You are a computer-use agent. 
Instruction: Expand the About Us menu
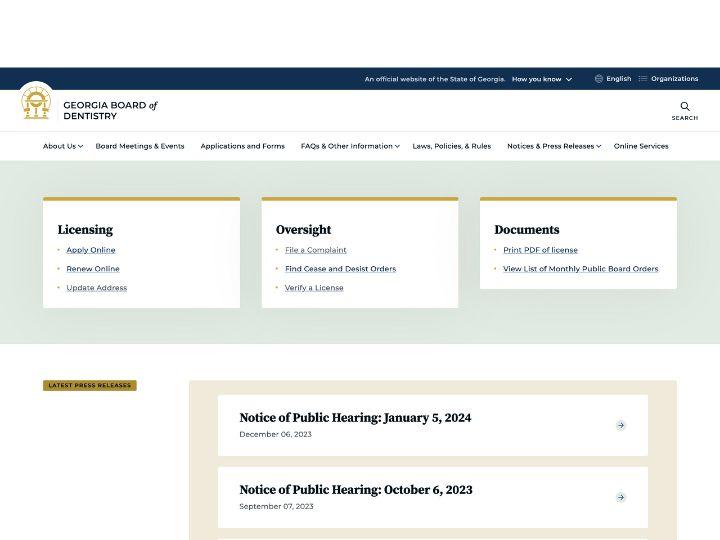coord(63,146)
